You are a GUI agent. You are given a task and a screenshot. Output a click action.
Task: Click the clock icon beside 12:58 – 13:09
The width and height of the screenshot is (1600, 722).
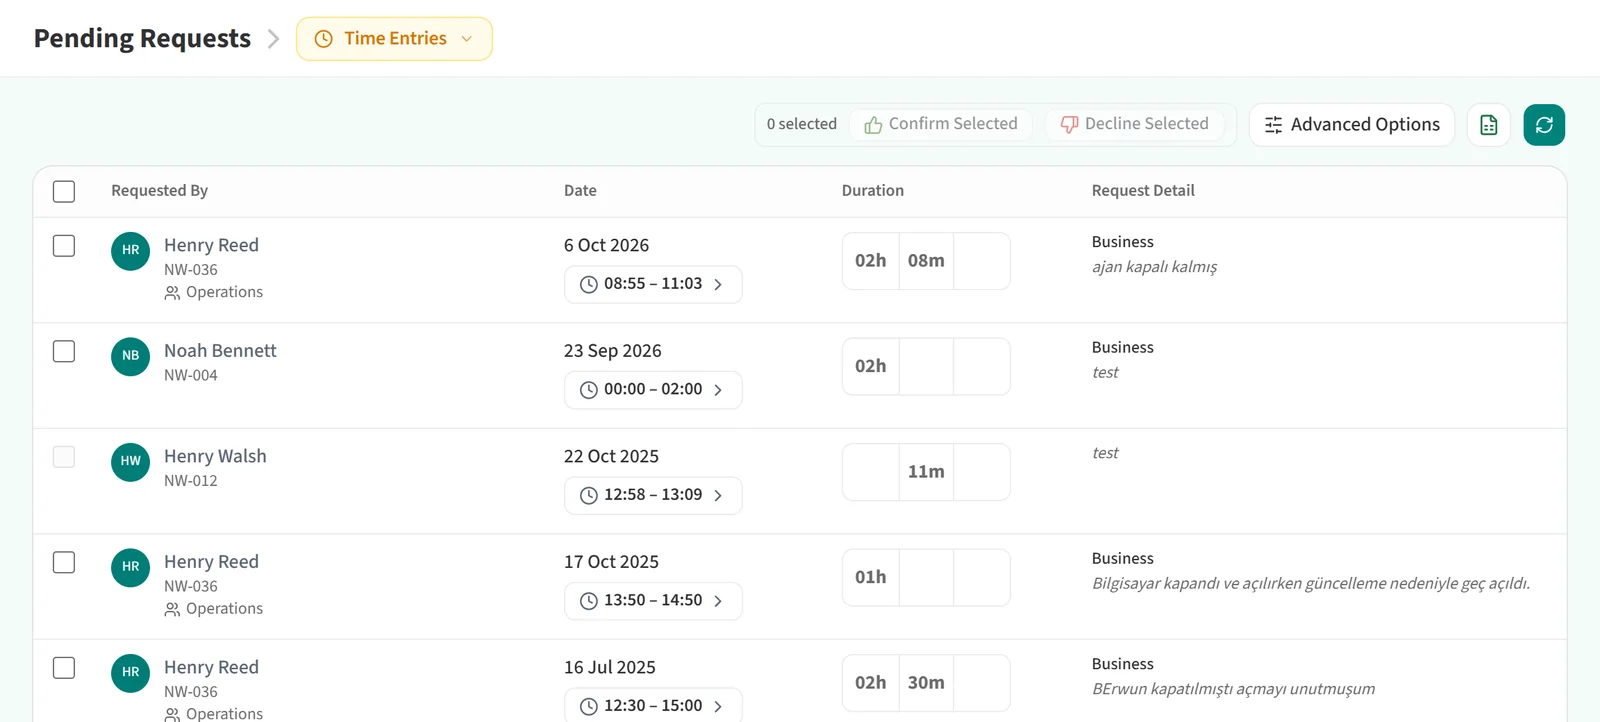tap(589, 496)
